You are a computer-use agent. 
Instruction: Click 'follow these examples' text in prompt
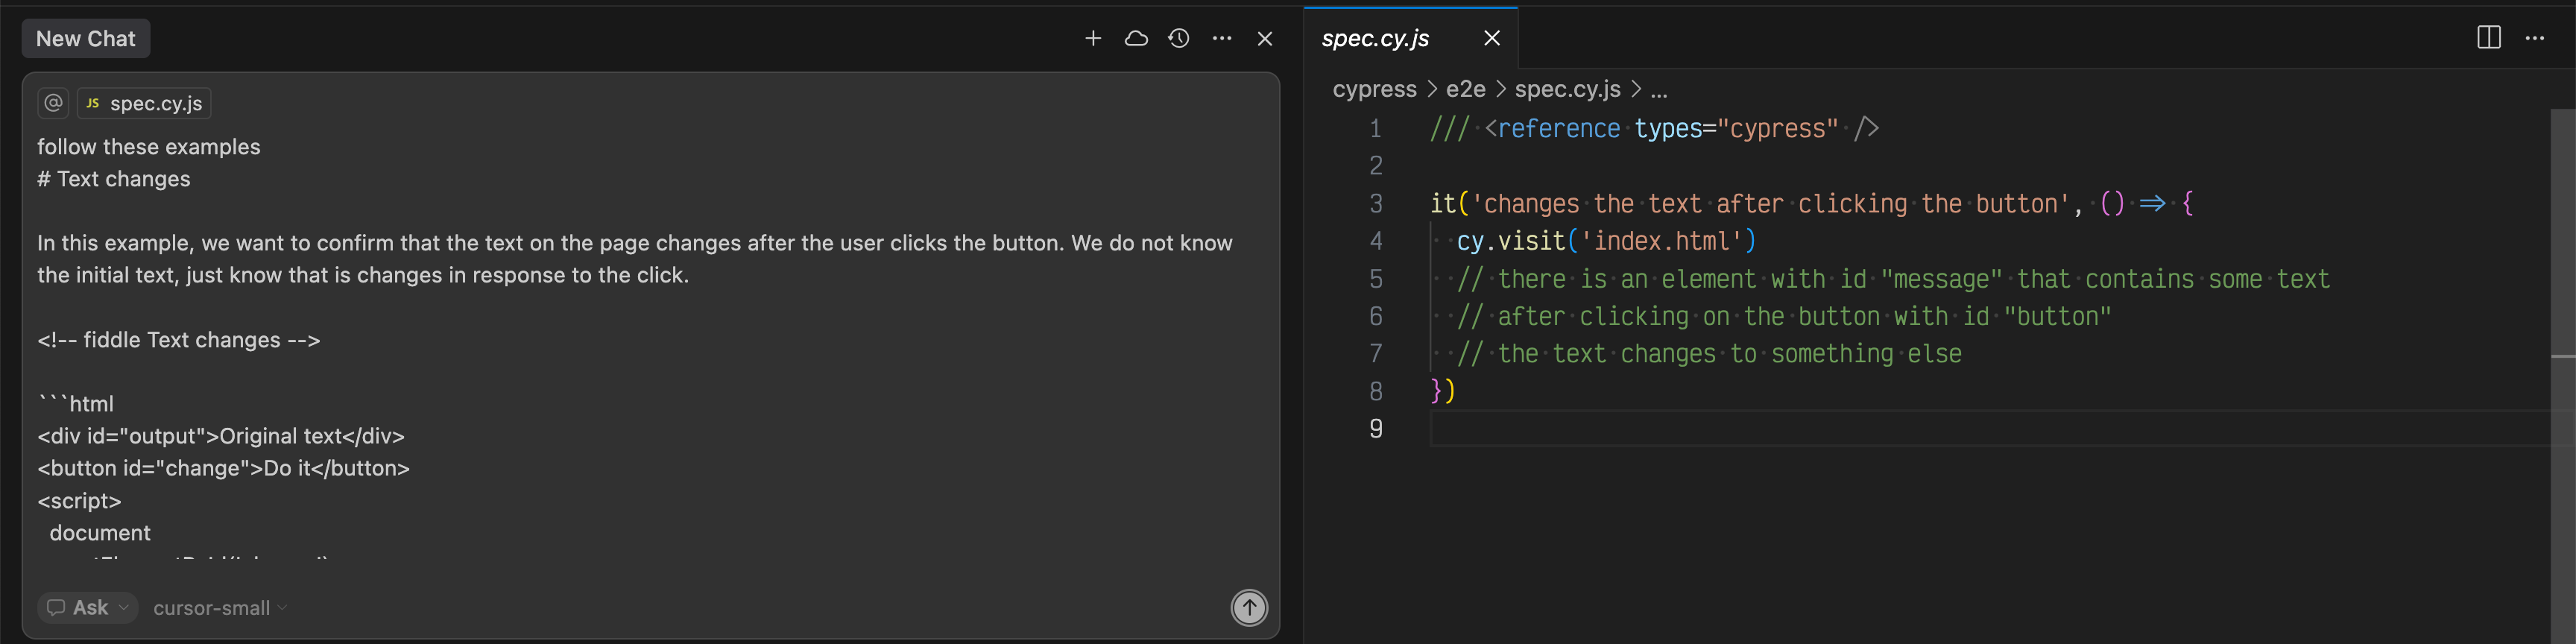[x=149, y=147]
